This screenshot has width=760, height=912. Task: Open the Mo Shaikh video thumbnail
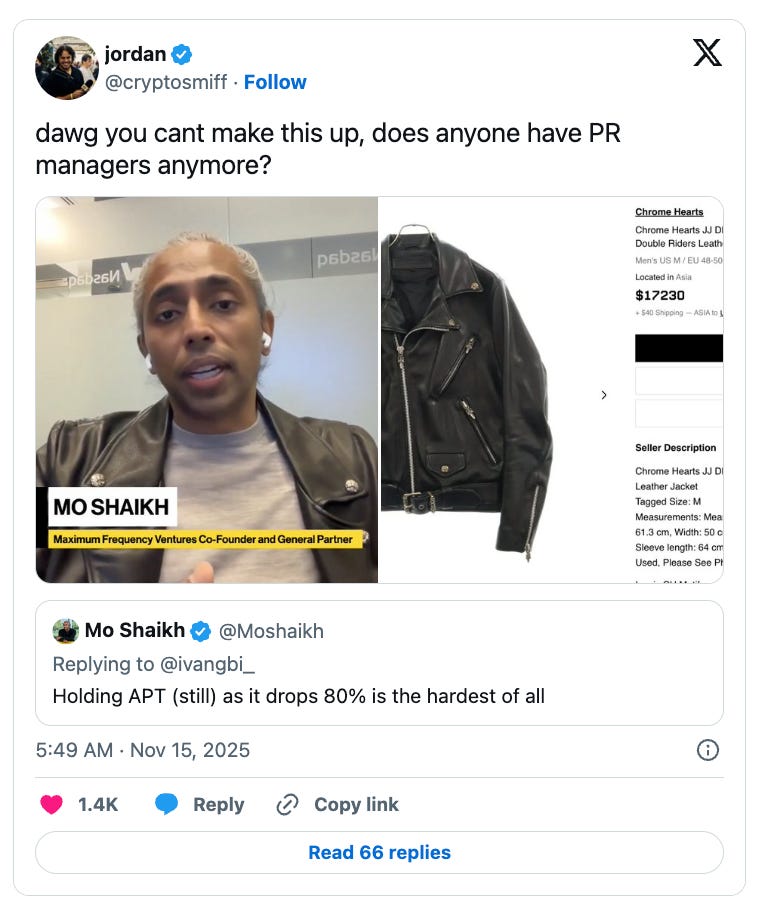point(206,390)
